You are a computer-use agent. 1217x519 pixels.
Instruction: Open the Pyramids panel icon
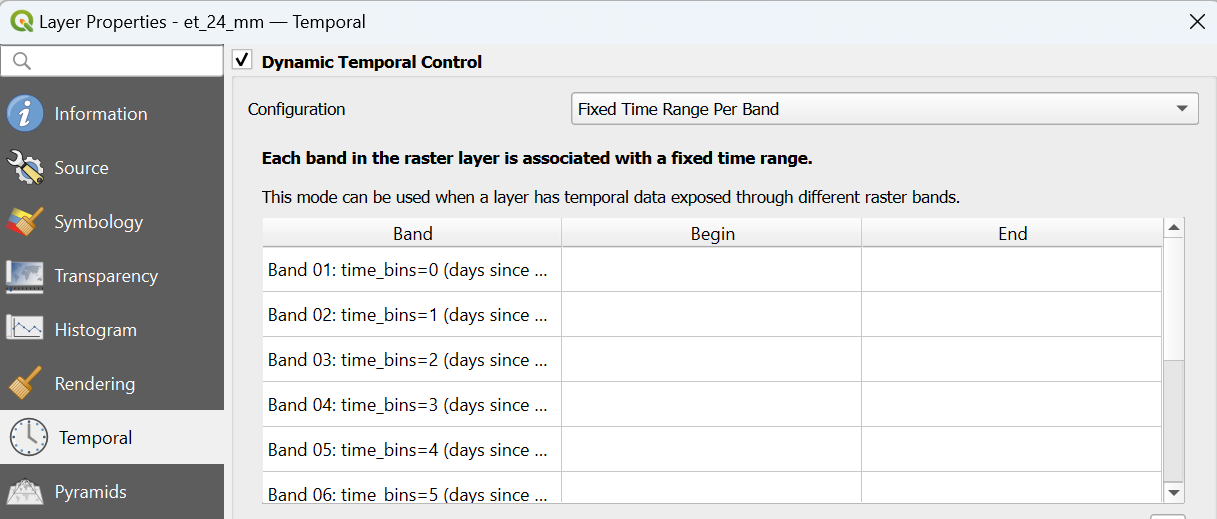(25, 492)
